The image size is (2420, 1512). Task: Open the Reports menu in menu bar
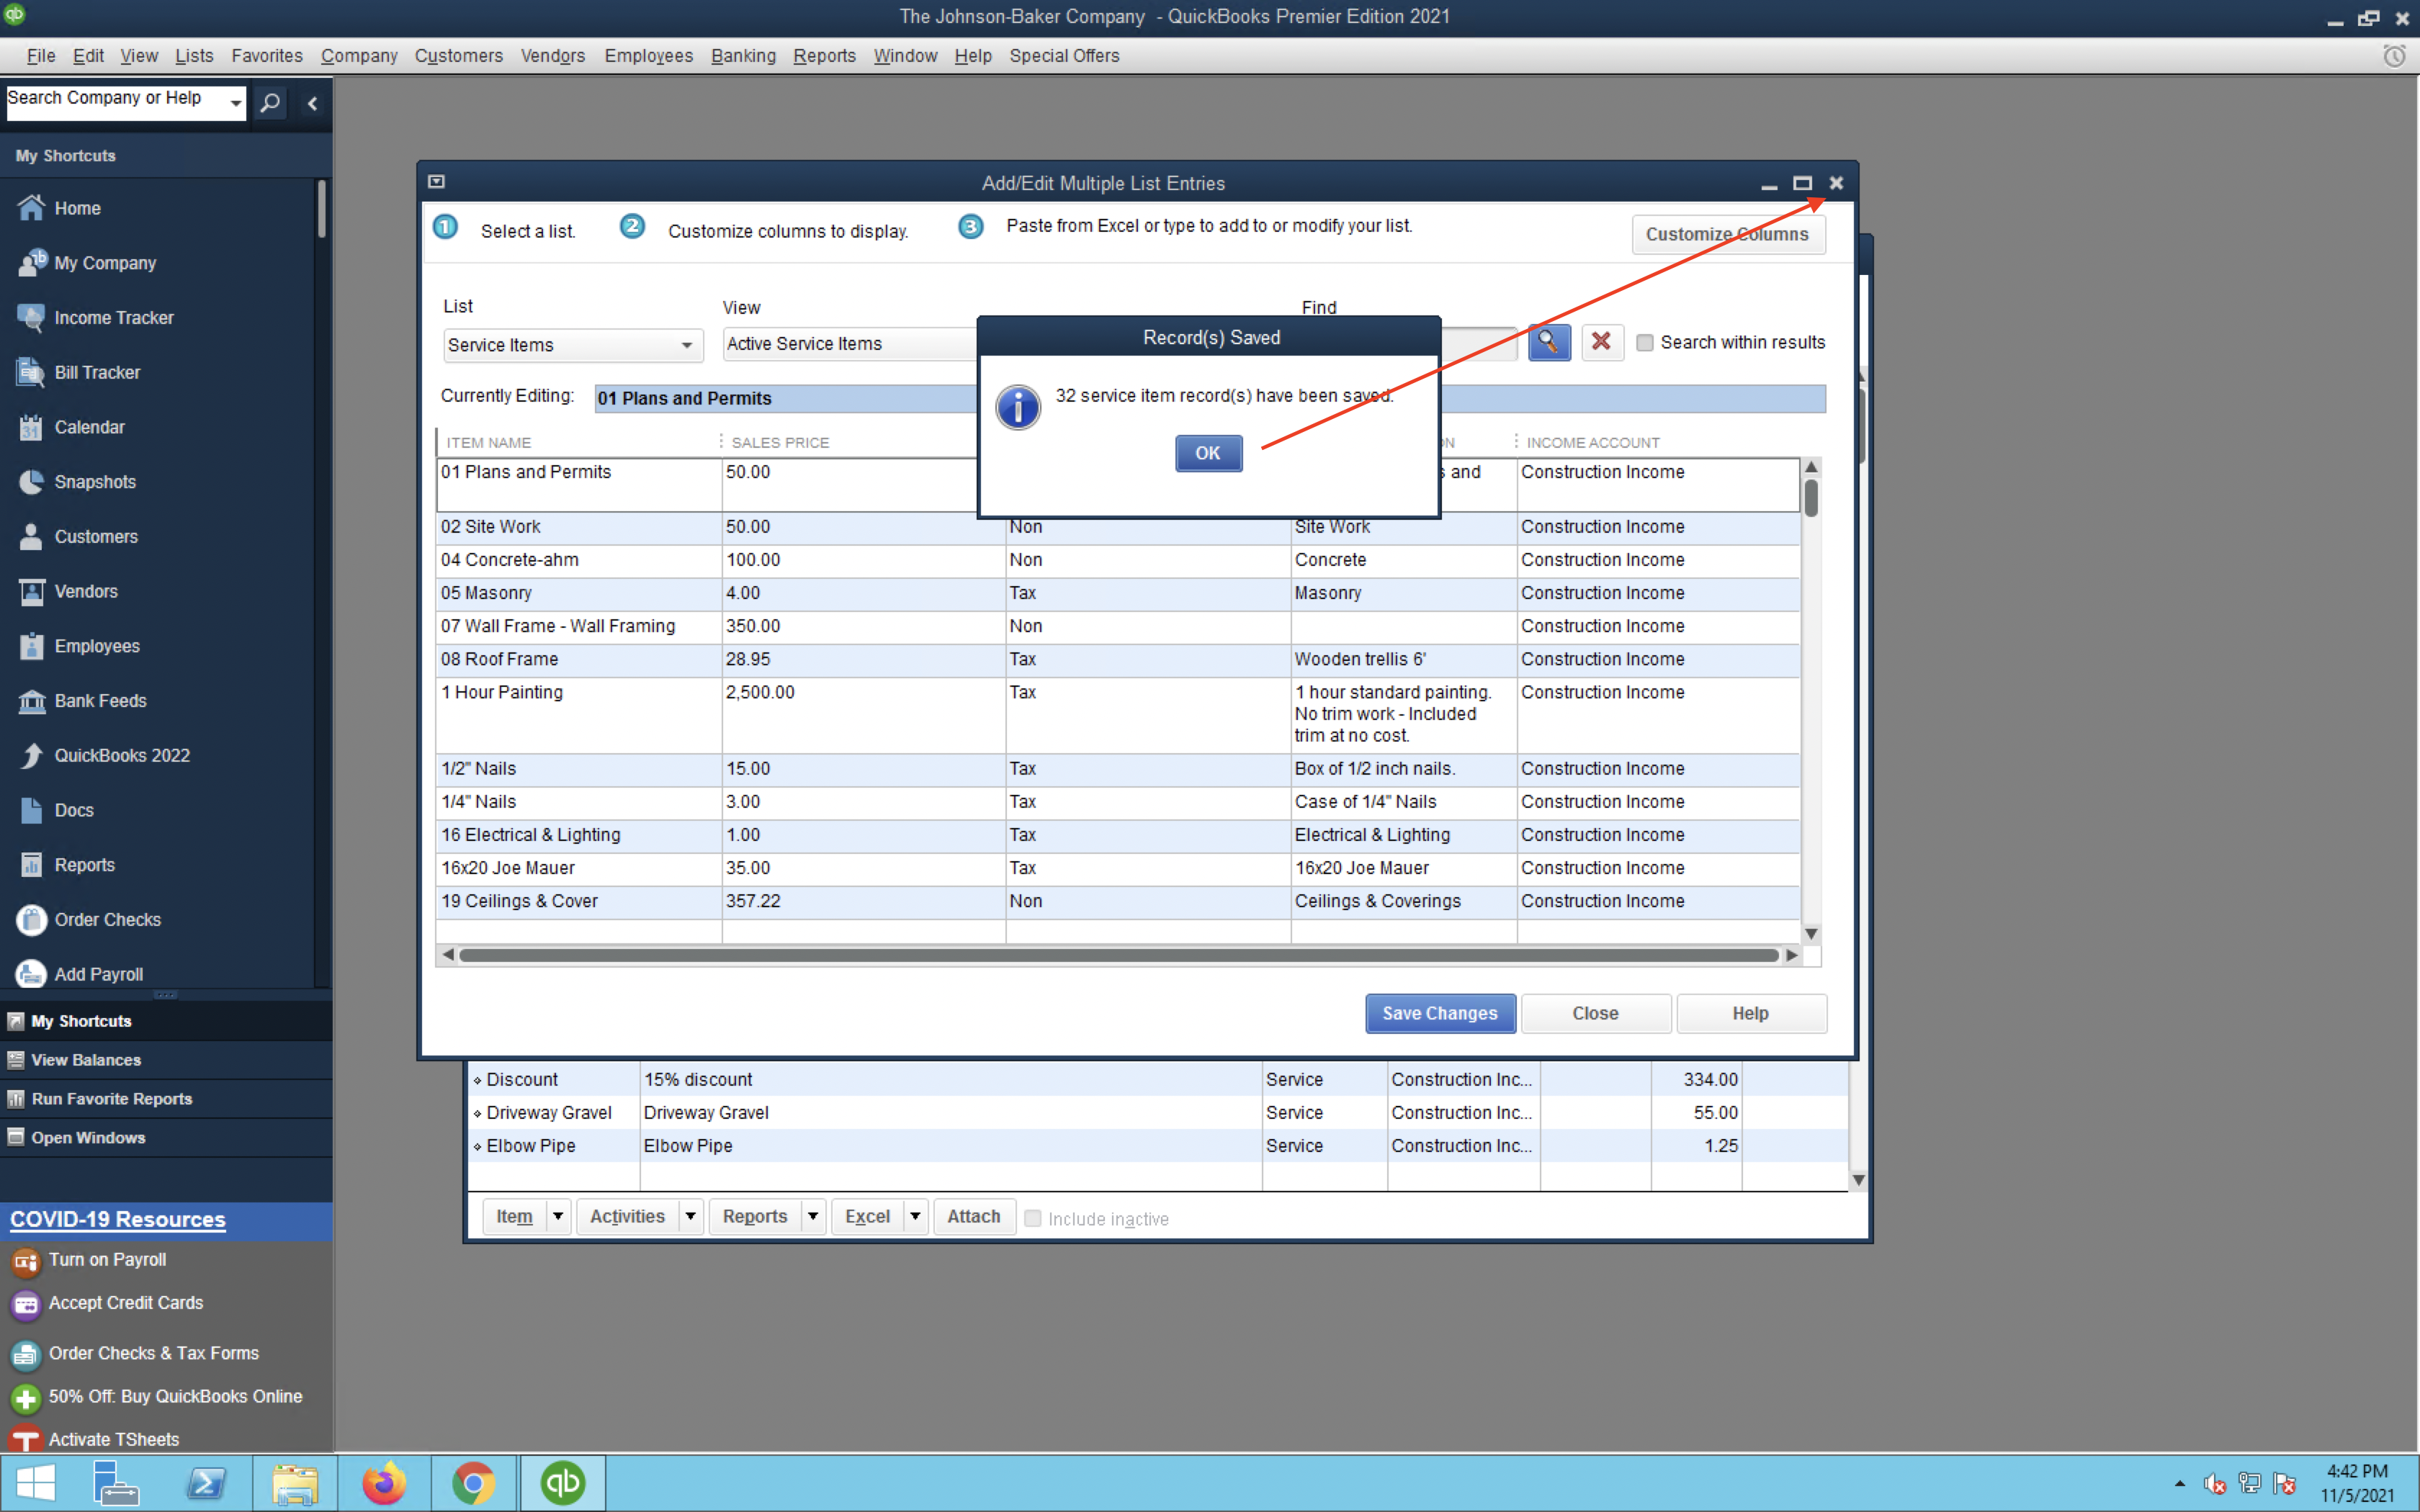pos(824,56)
